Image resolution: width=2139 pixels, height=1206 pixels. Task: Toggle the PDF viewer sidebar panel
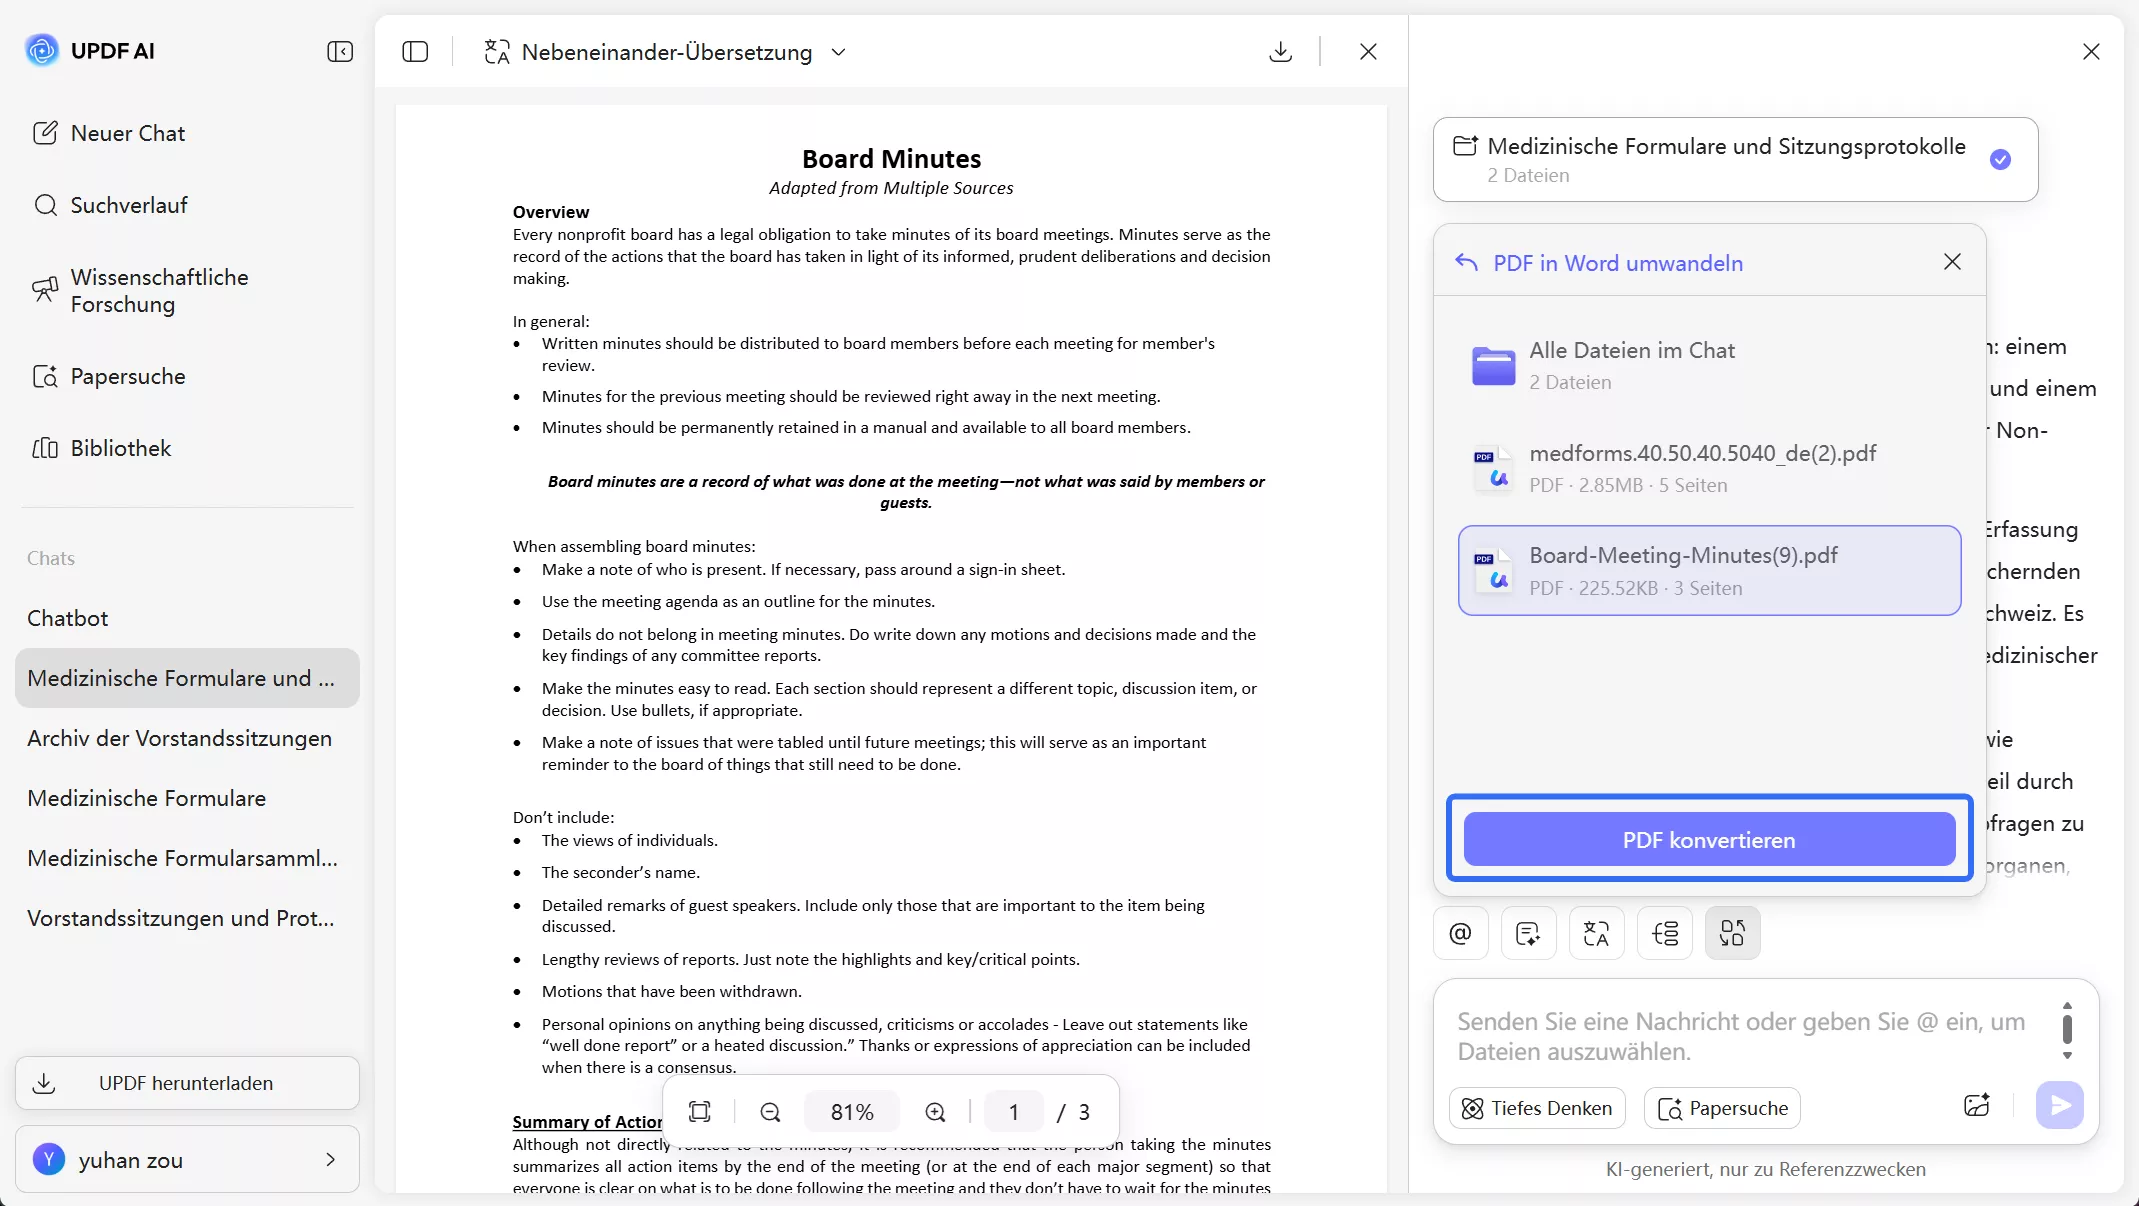[x=415, y=52]
